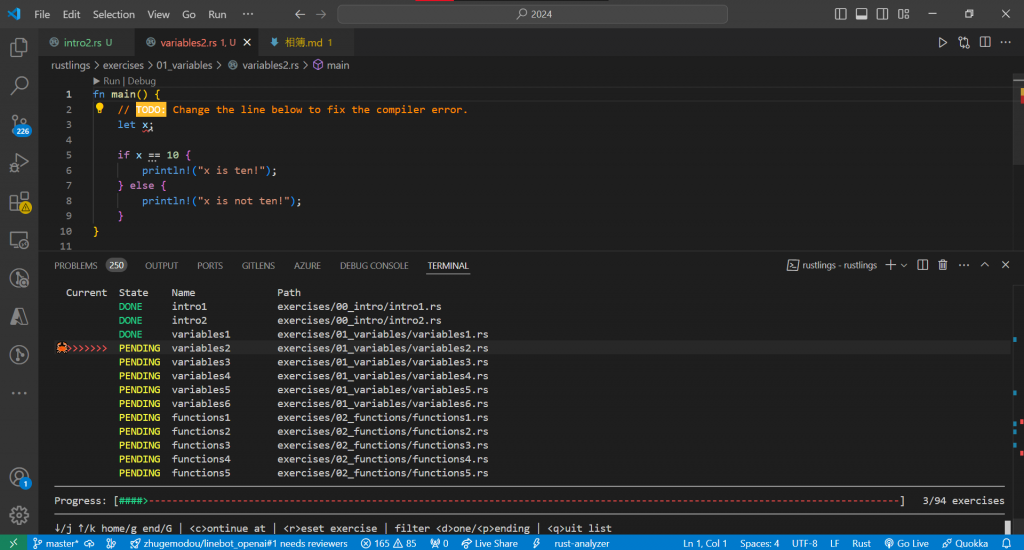The width and height of the screenshot is (1024, 550).
Task: Toggle the primary side bar layout button
Action: pos(840,14)
